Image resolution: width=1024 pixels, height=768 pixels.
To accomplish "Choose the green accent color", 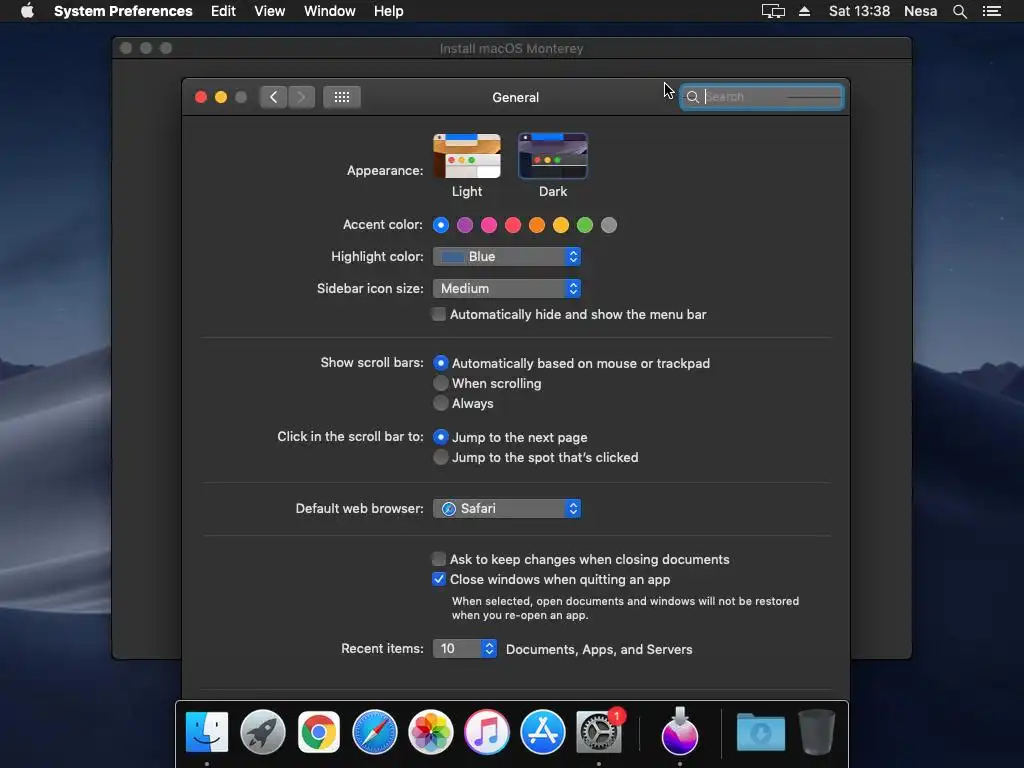I will [x=585, y=225].
